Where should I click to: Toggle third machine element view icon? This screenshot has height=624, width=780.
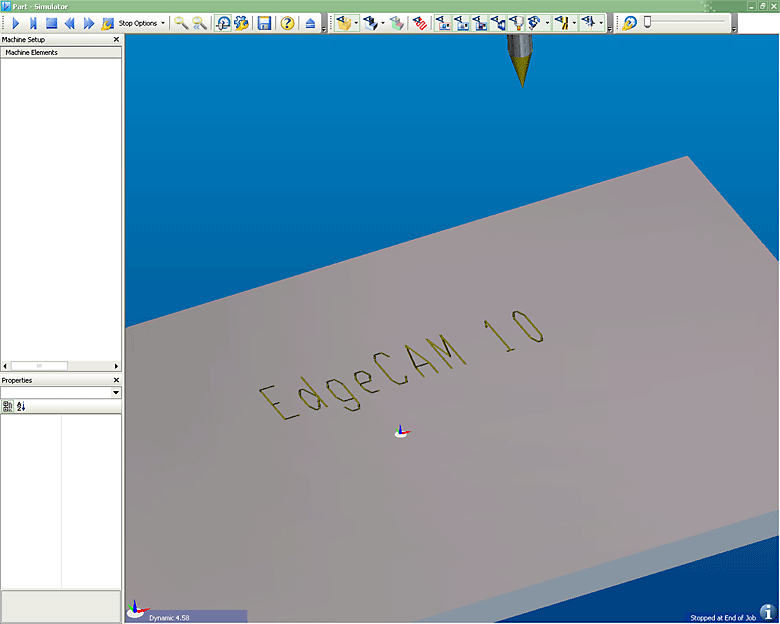pyautogui.click(x=480, y=23)
